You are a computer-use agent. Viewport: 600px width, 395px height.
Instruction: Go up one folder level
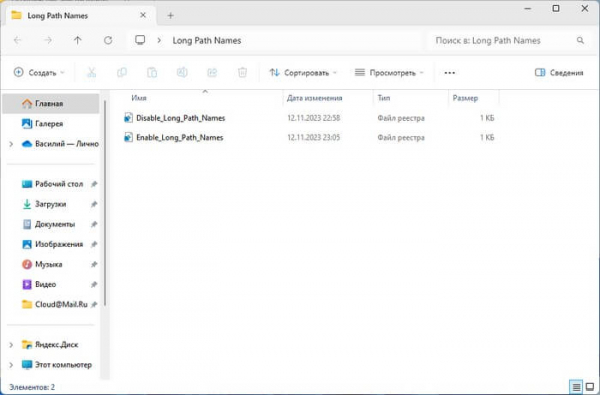point(78,40)
